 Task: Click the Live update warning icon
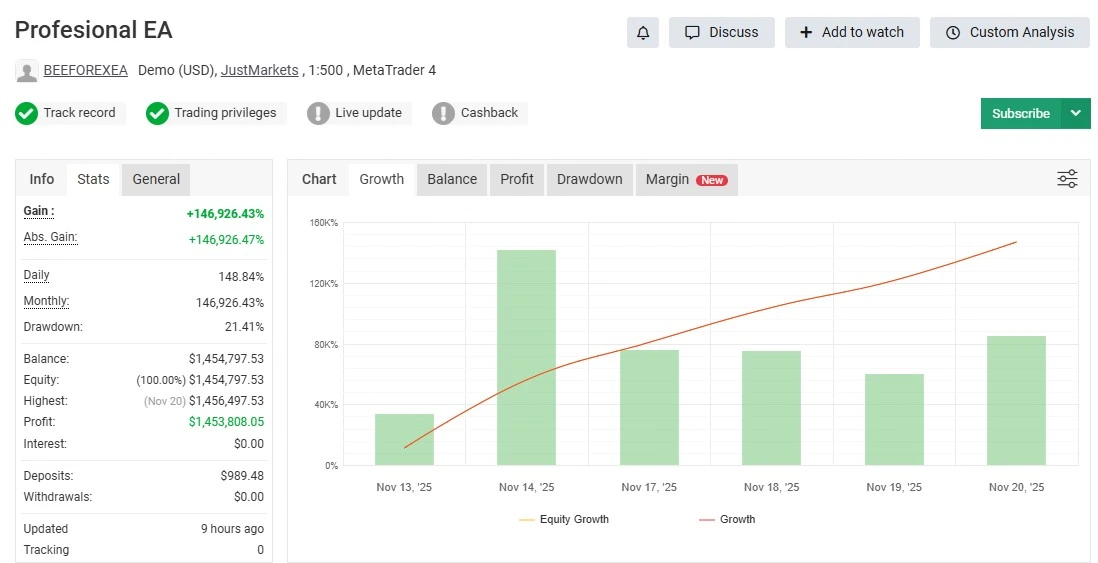pyautogui.click(x=318, y=113)
